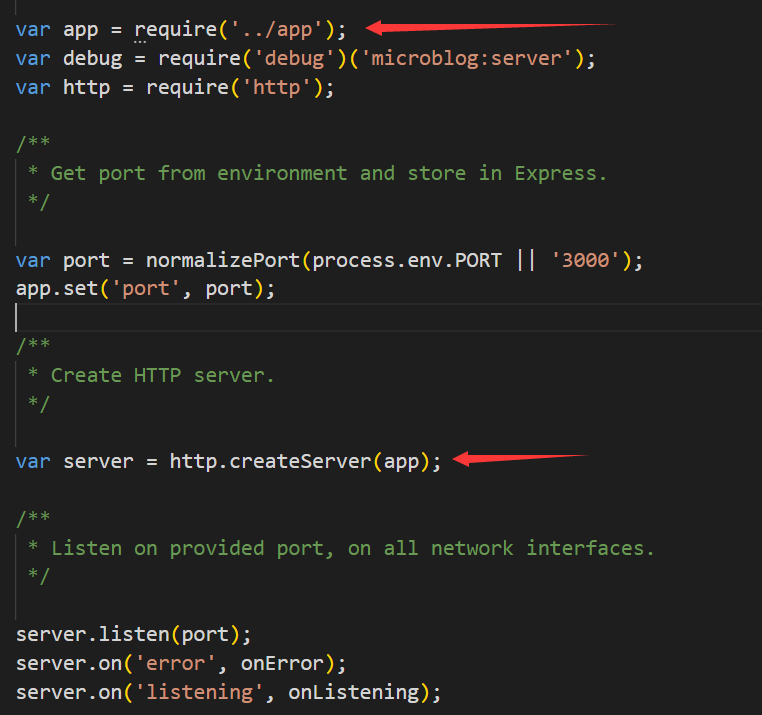
Task: Click the line "server.on('error', onError);"
Action: pyautogui.click(x=181, y=663)
